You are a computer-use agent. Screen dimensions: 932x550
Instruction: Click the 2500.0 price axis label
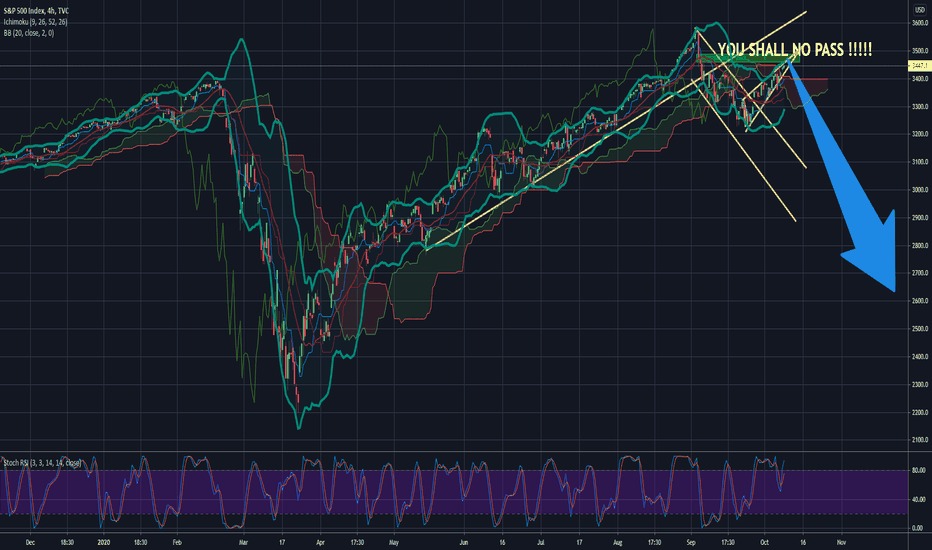tap(920, 329)
